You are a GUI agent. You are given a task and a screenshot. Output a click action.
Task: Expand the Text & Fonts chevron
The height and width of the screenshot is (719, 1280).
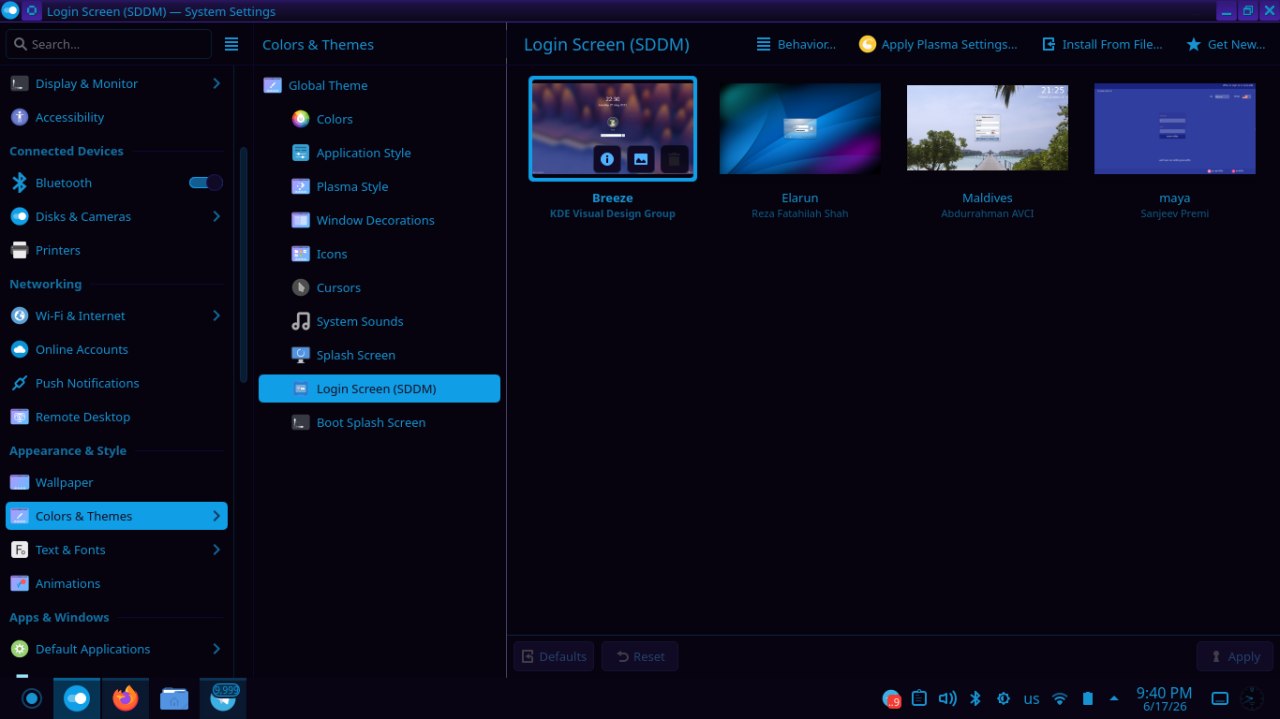click(216, 550)
